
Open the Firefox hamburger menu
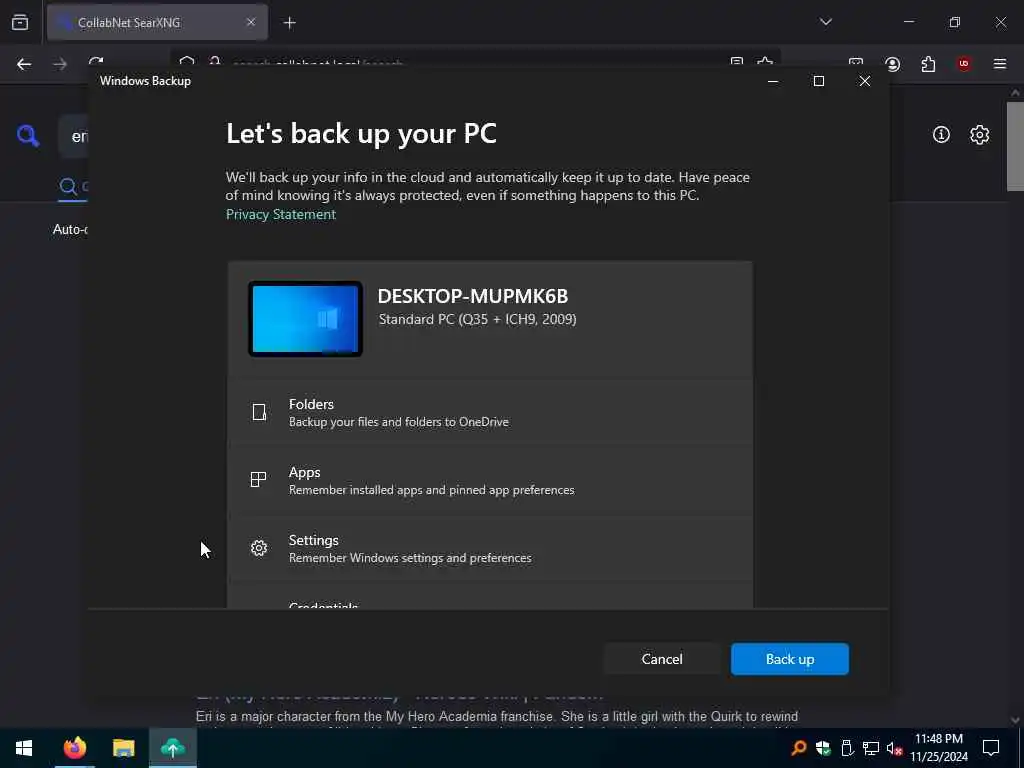(x=1000, y=64)
